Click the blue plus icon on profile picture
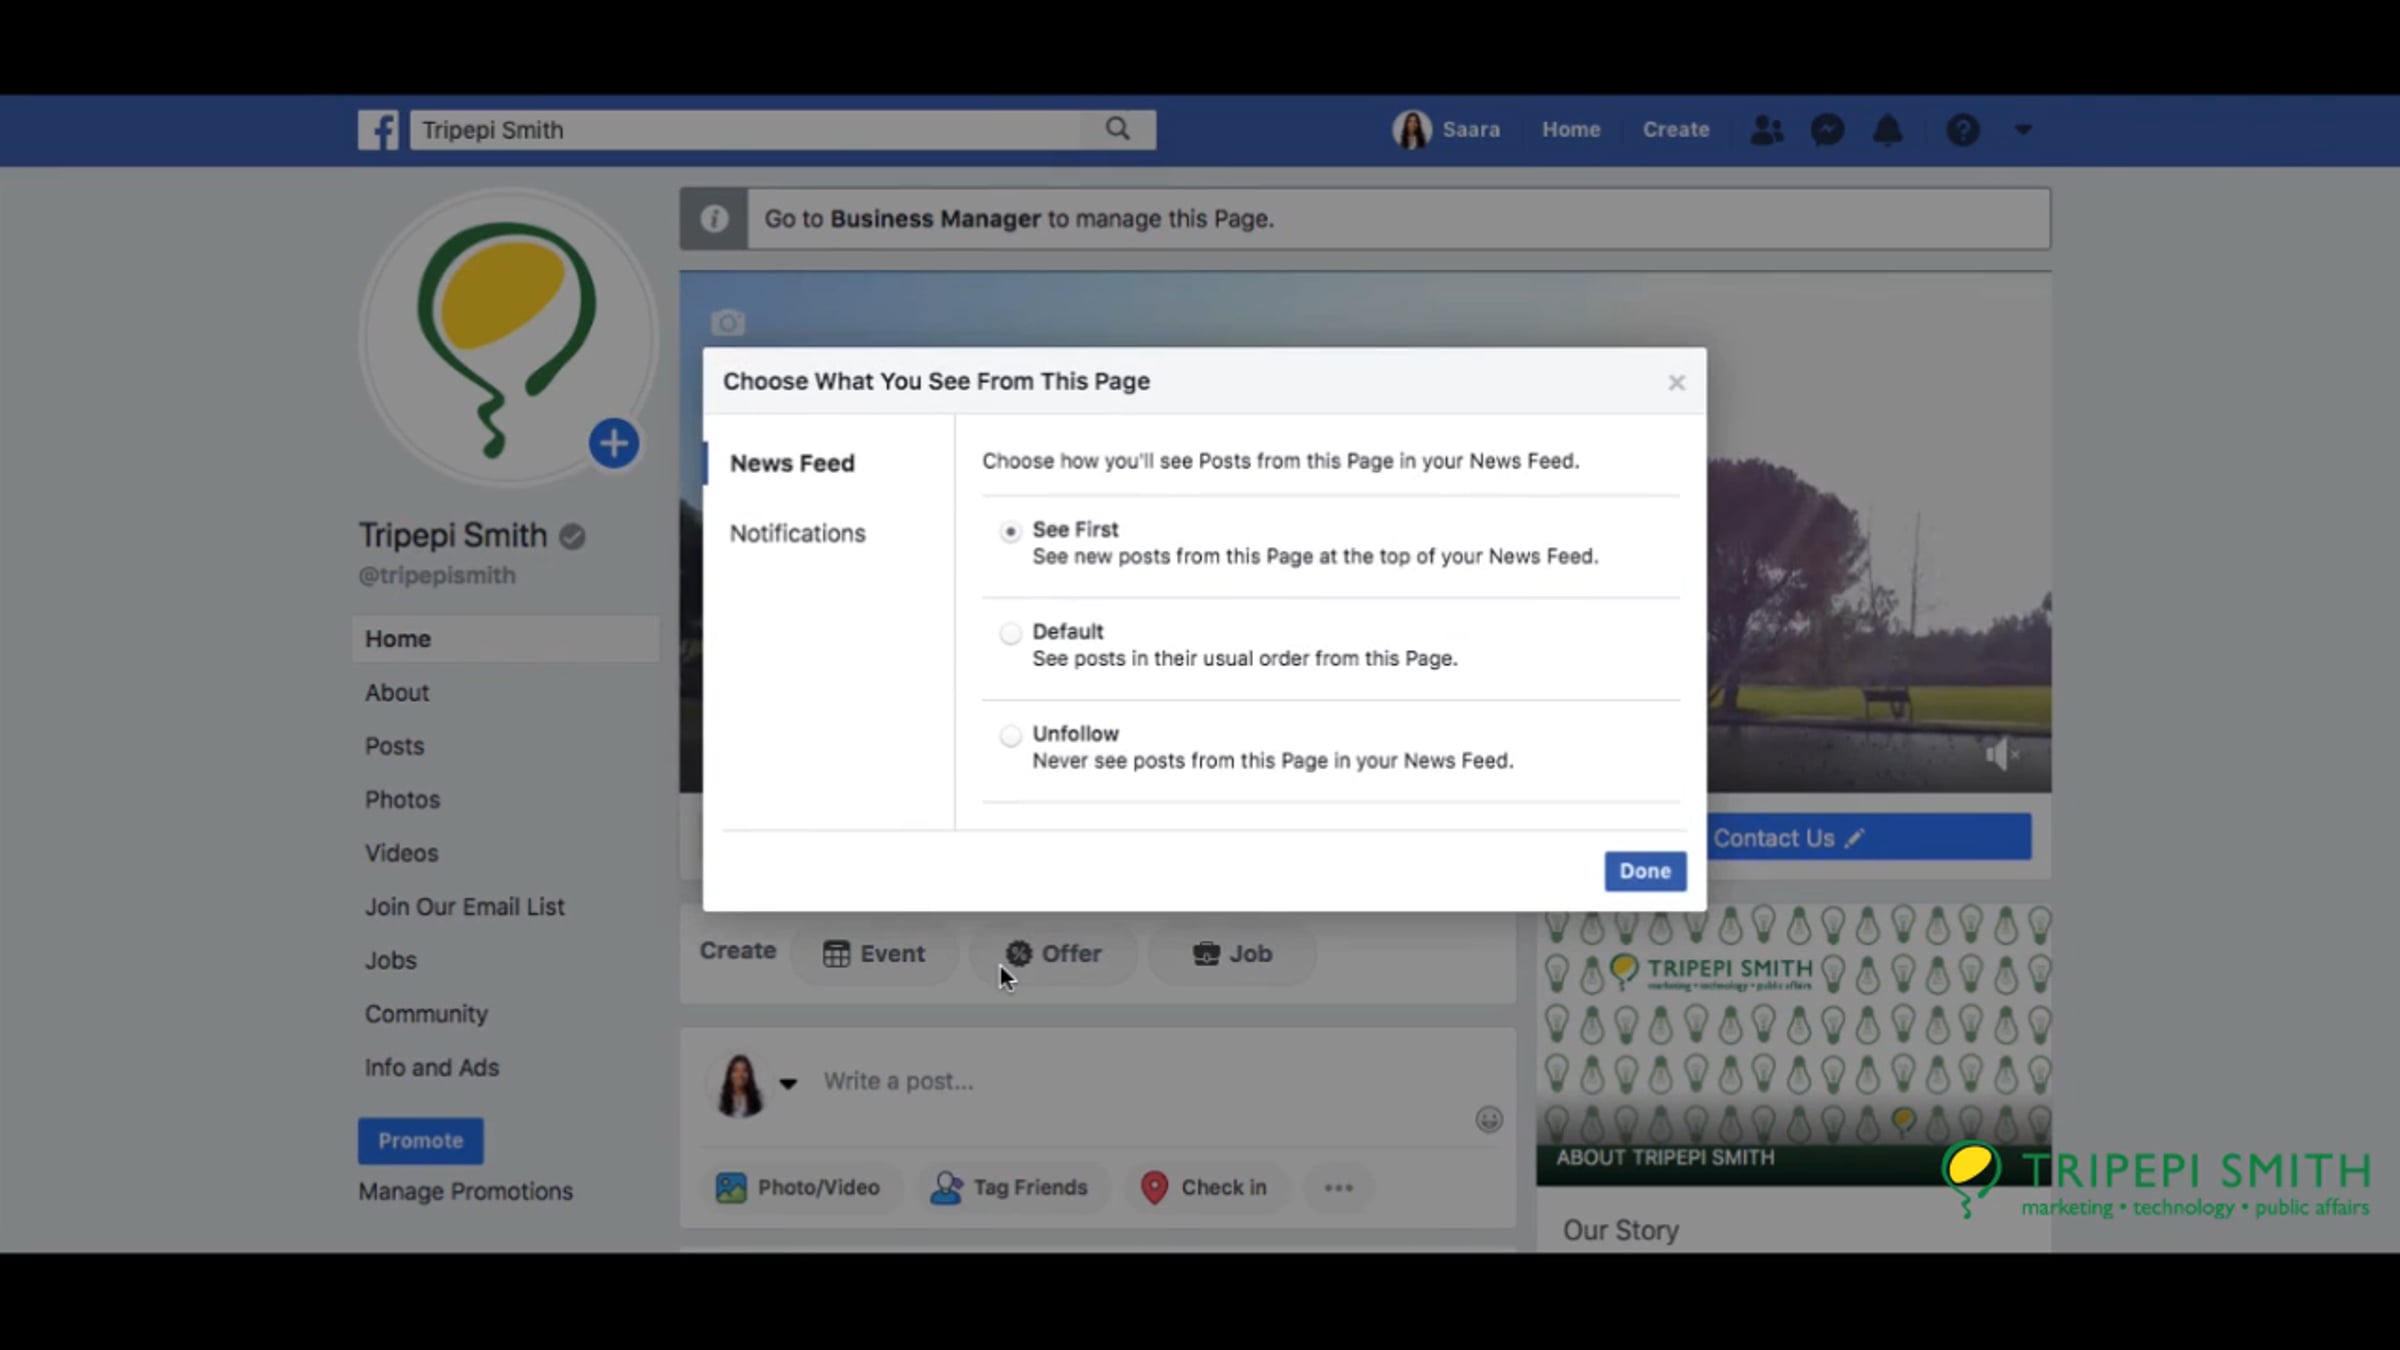The height and width of the screenshot is (1350, 2400). pos(613,443)
